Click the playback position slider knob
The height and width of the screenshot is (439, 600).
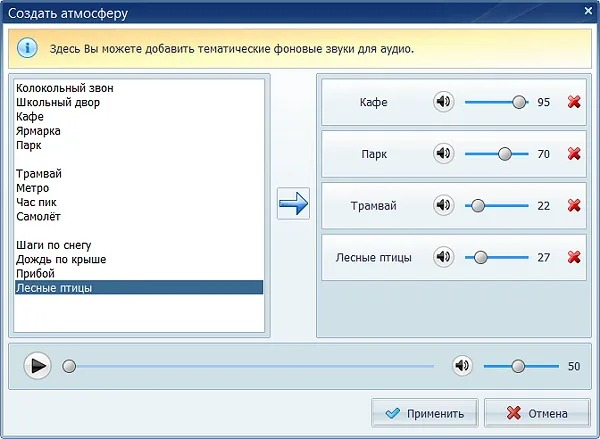[x=69, y=366]
